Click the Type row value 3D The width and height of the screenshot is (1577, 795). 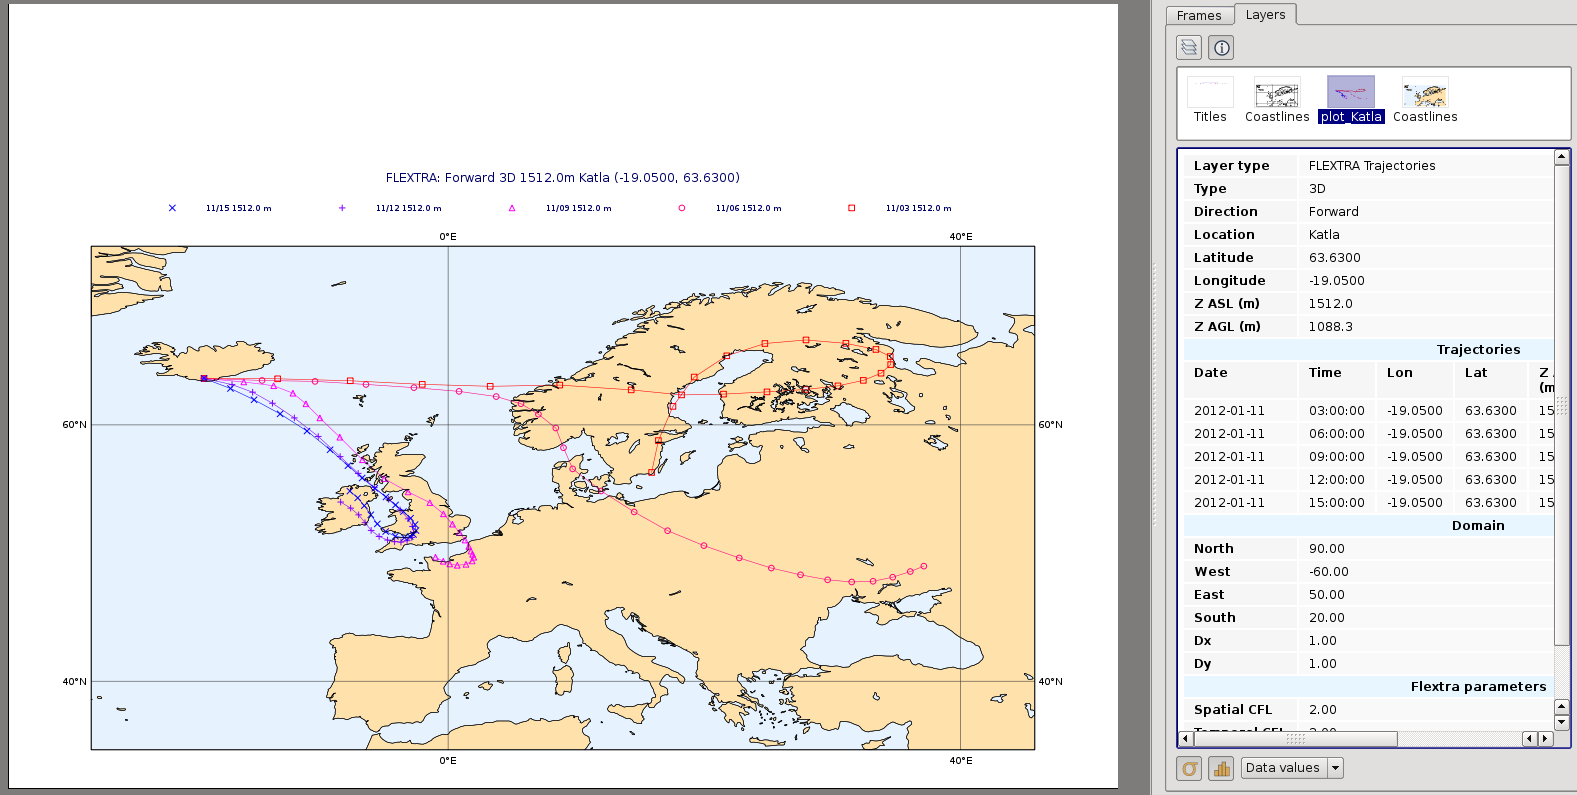[1317, 189]
